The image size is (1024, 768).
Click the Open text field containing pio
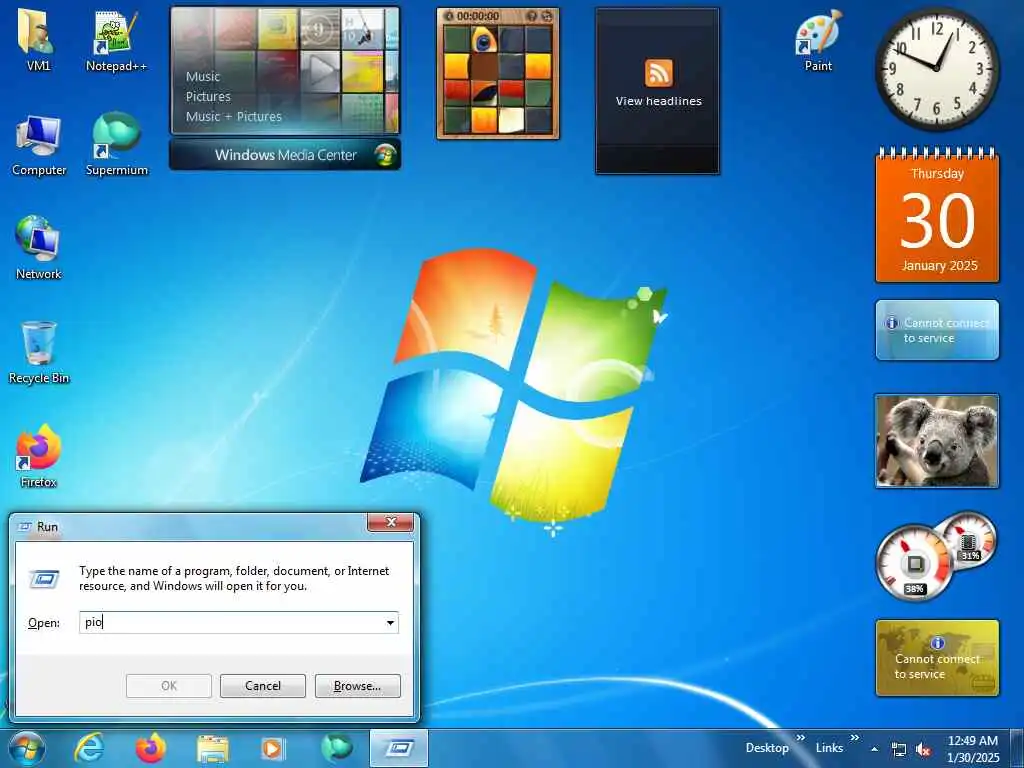238,622
